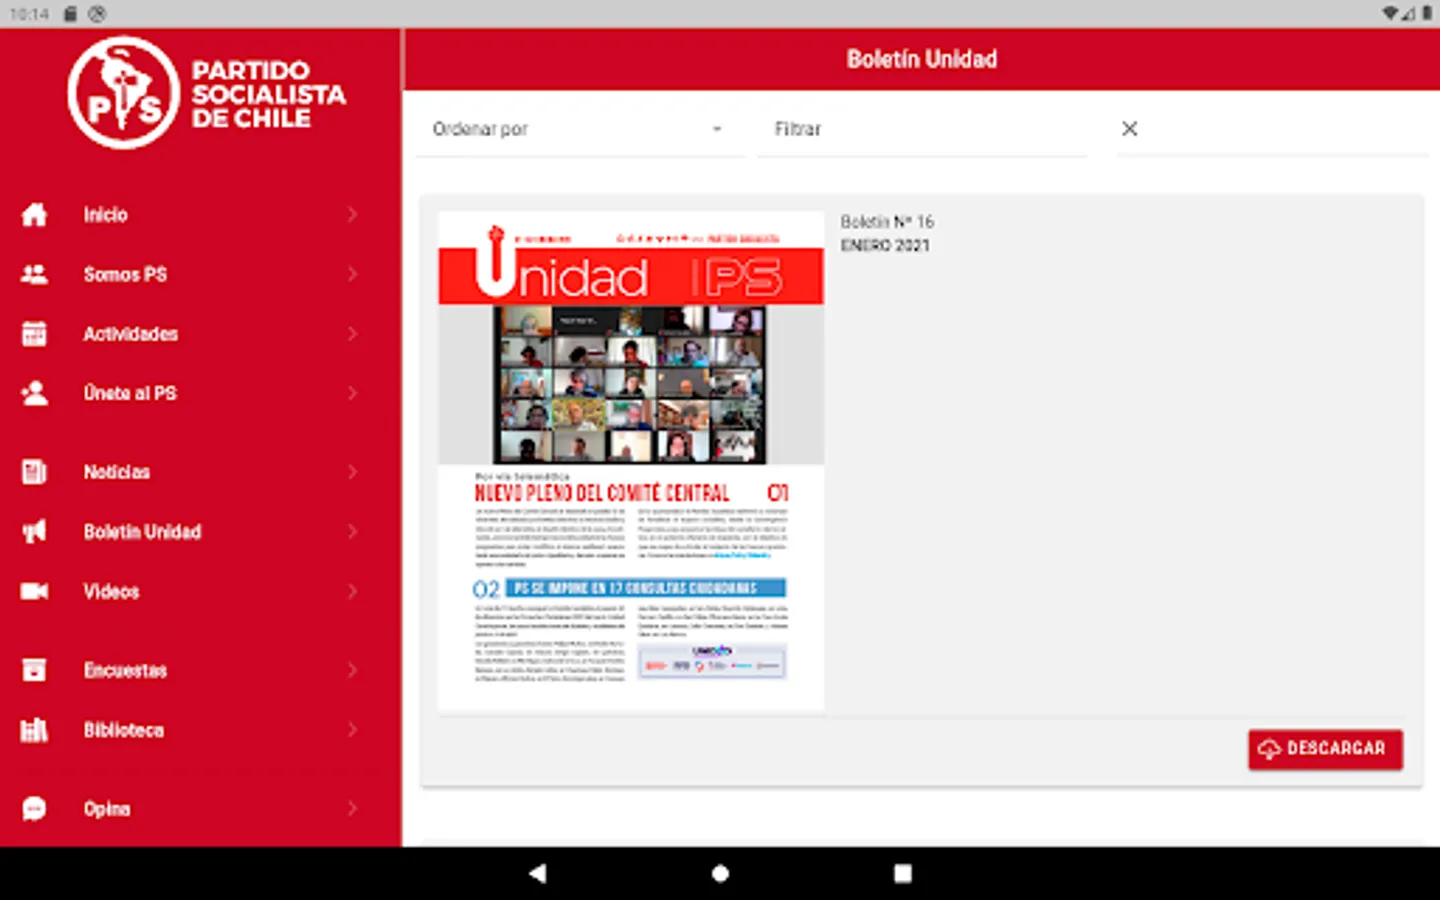This screenshot has width=1440, height=900.
Task: Open the Noticias menu item
Action: pyautogui.click(x=200, y=472)
